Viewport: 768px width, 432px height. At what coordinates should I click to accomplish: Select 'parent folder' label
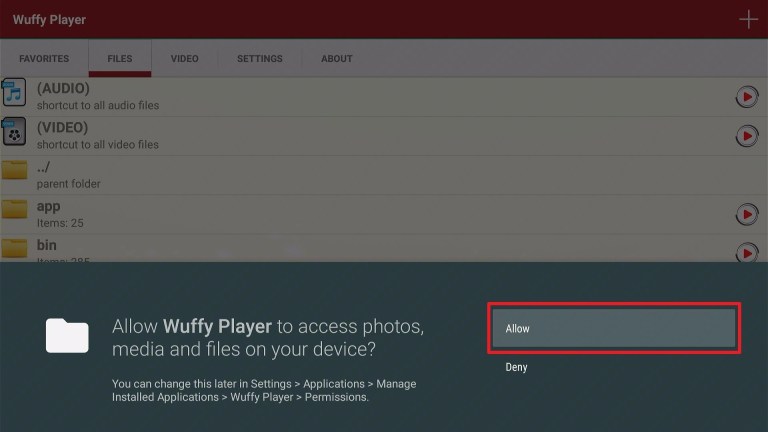[x=69, y=184]
